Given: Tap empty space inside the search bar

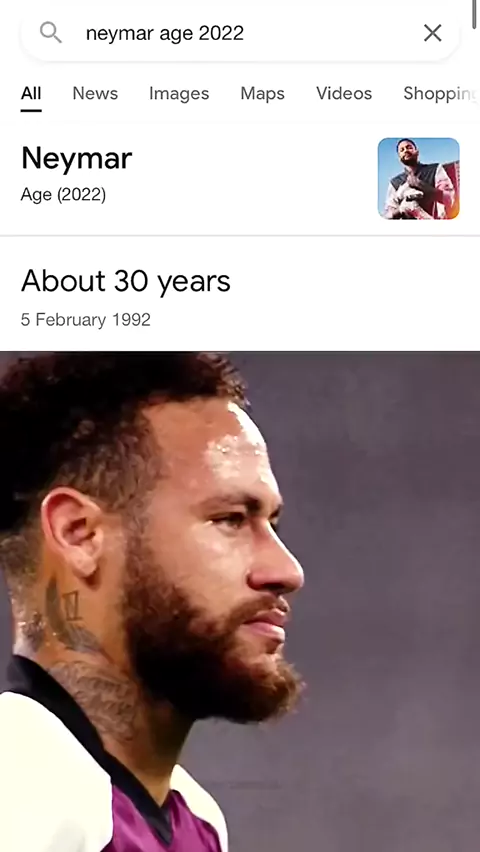Looking at the screenshot, I should tap(332, 33).
